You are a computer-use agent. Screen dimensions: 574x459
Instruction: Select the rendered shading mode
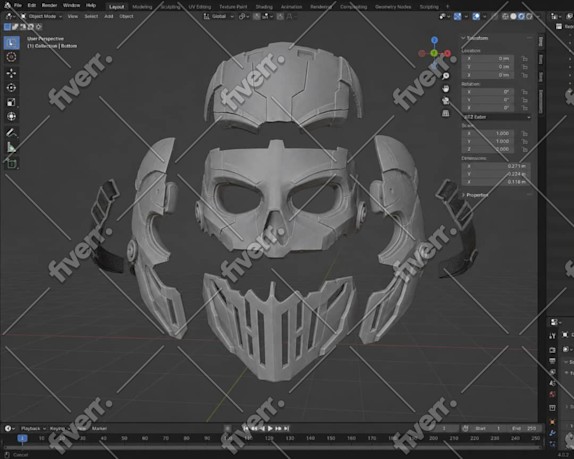pos(529,16)
